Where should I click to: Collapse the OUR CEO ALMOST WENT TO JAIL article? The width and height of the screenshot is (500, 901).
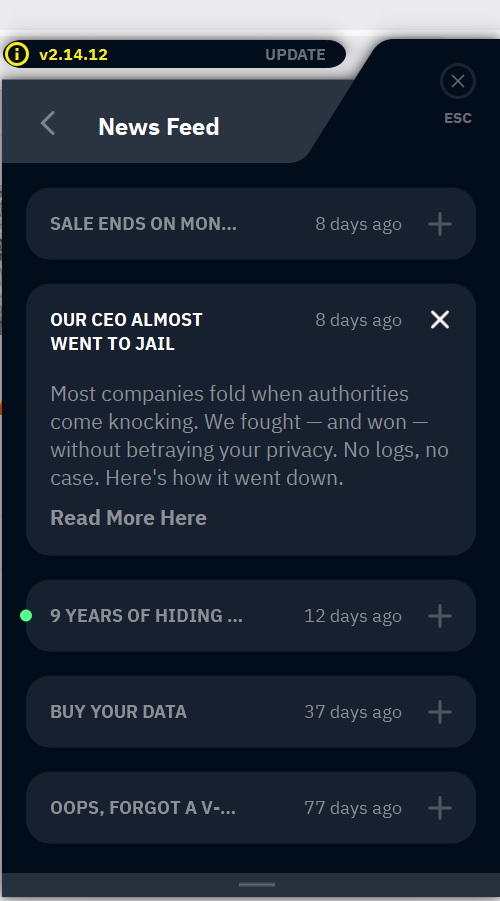[x=440, y=319]
